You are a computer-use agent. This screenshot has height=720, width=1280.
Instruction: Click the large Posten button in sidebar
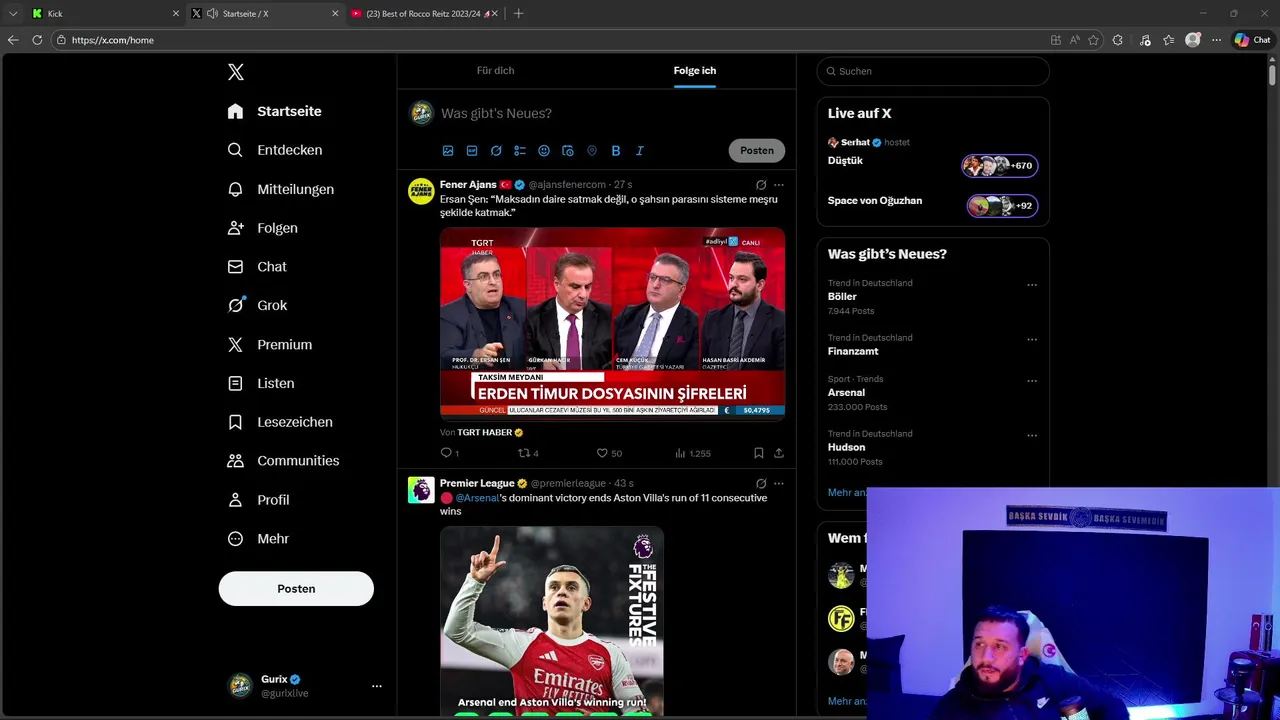coord(296,589)
